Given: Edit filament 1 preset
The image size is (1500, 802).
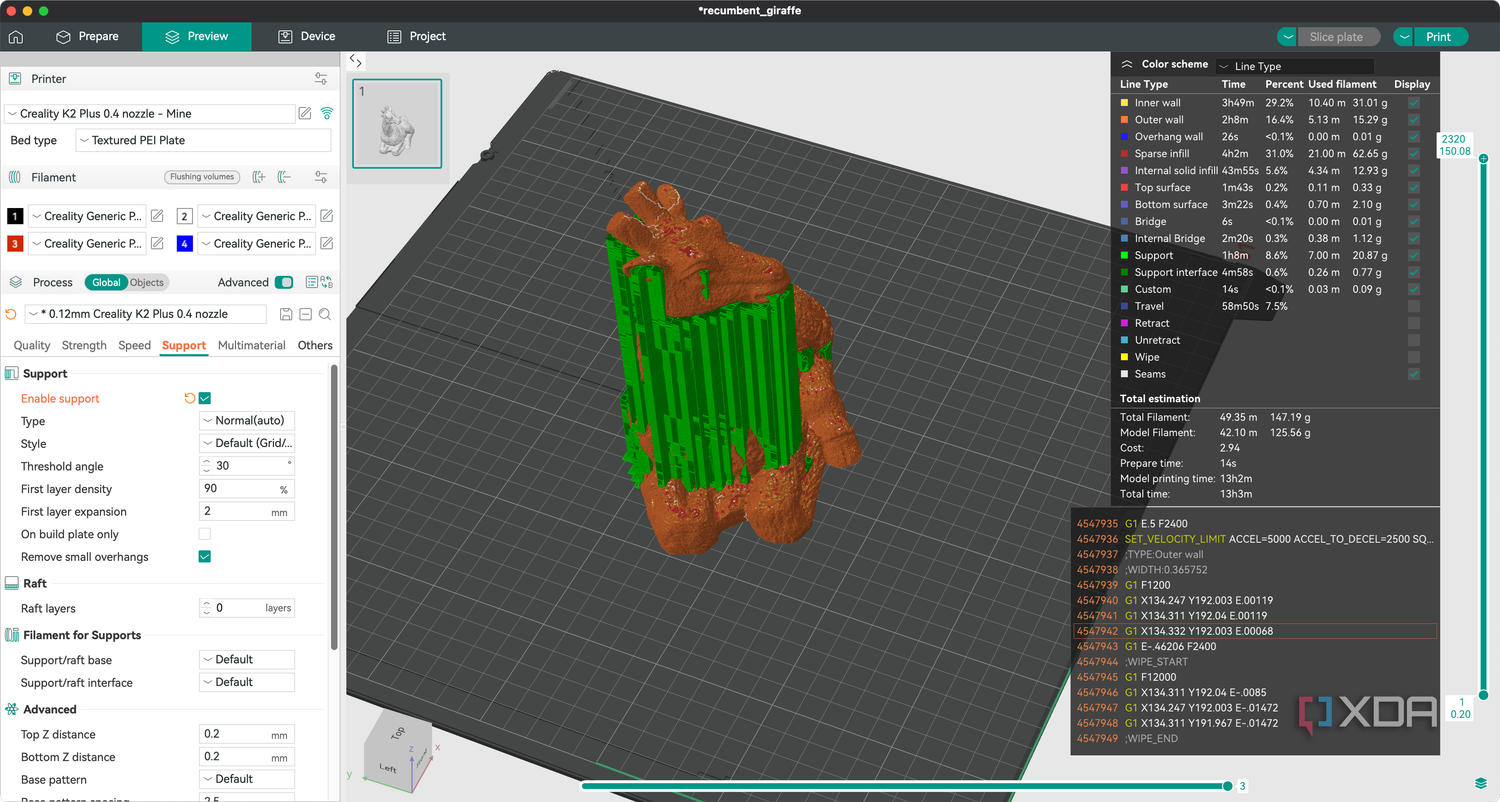Looking at the screenshot, I should point(157,216).
